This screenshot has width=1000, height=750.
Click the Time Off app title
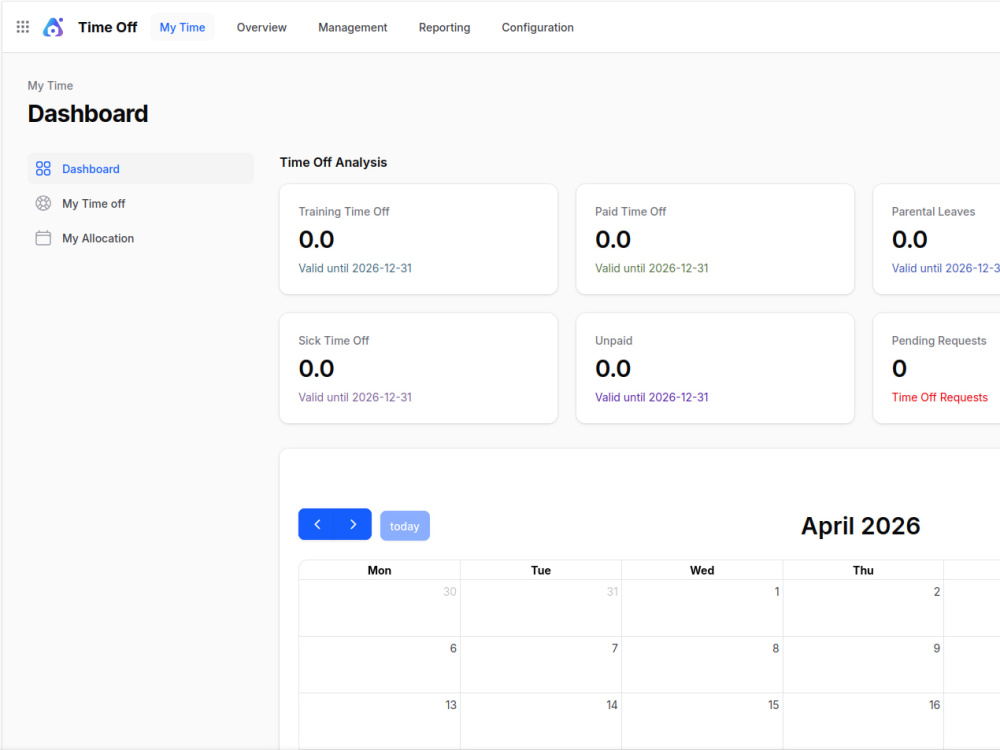(107, 27)
